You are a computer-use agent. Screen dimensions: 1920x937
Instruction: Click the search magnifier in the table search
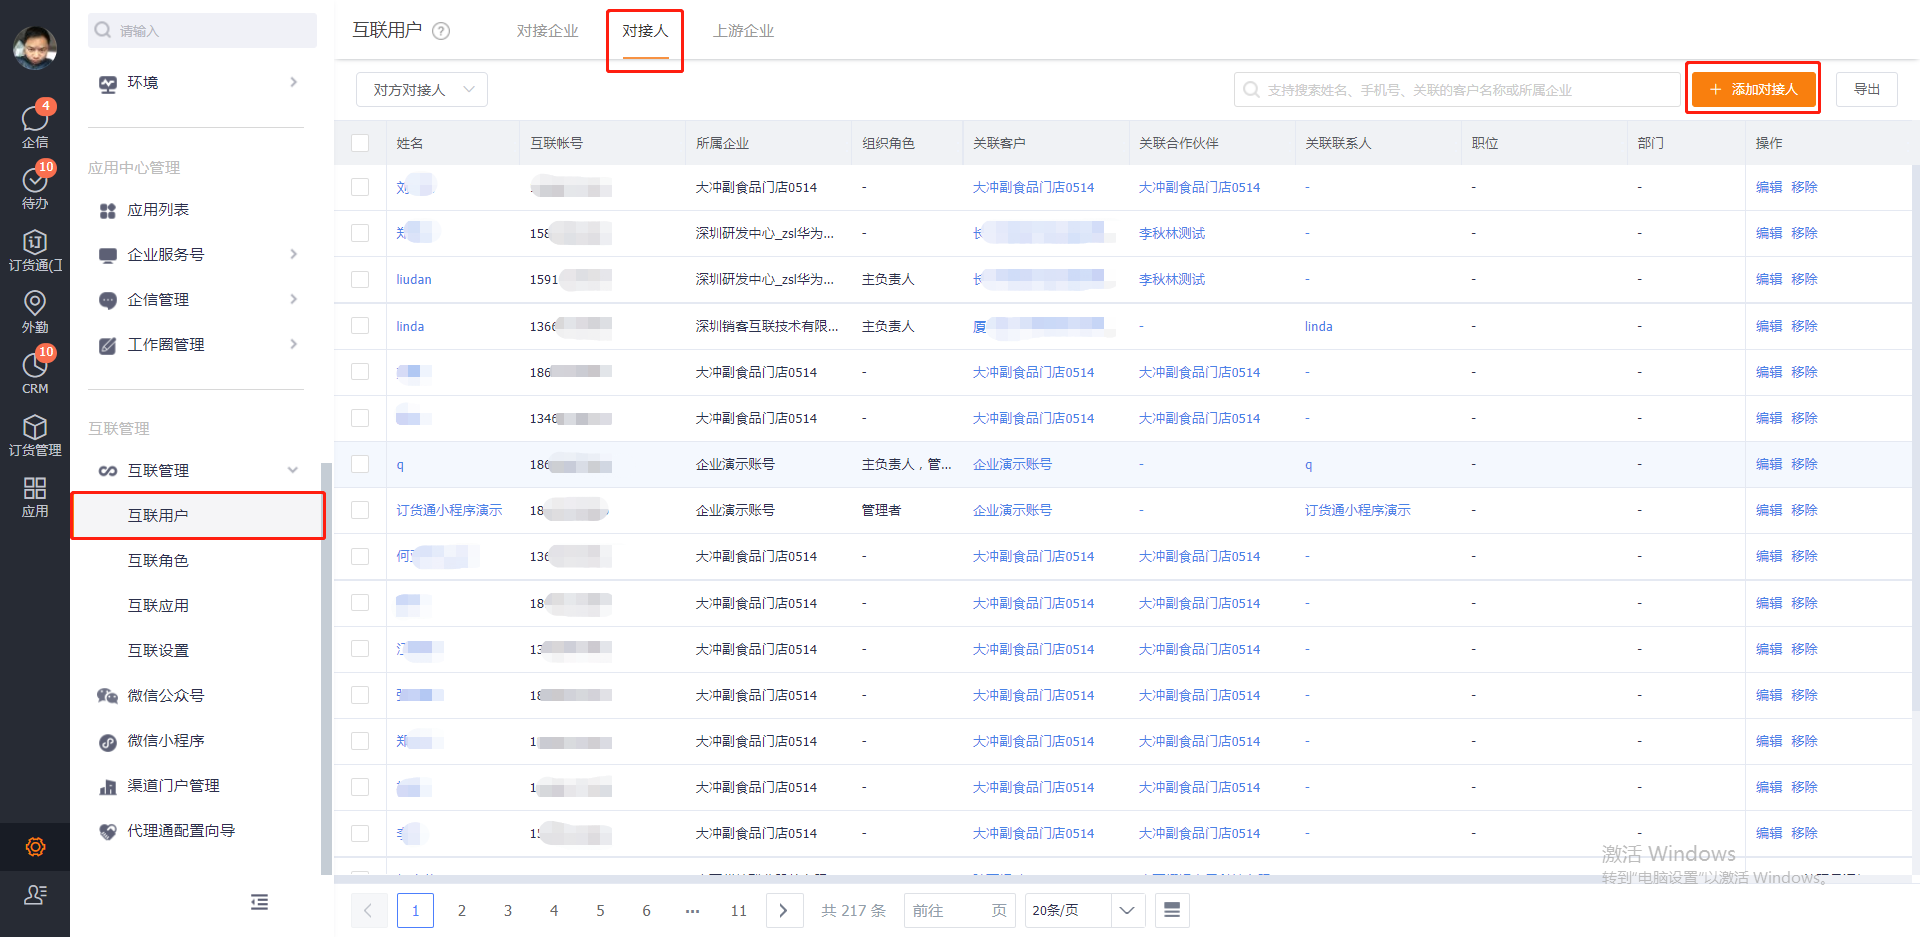coord(1251,90)
